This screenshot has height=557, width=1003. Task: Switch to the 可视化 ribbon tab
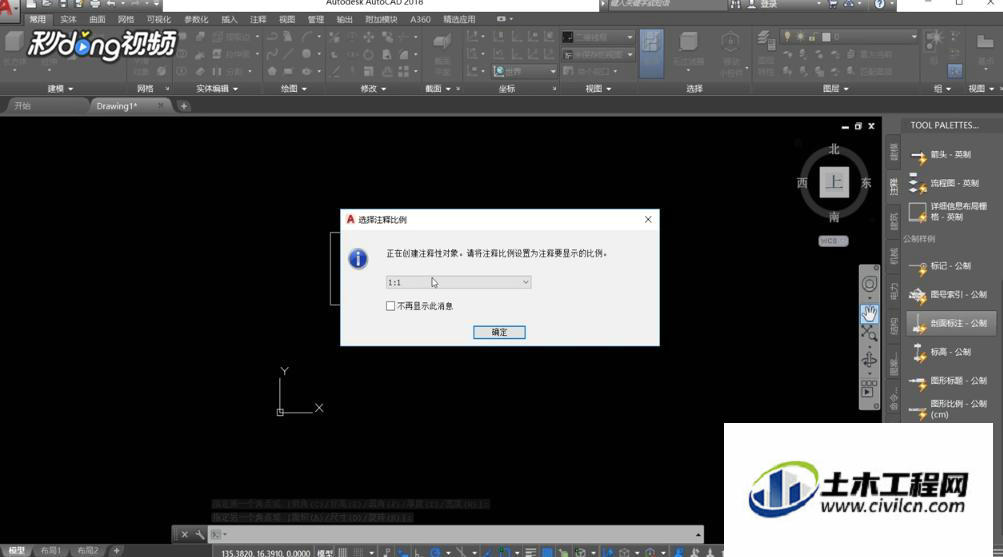click(159, 20)
